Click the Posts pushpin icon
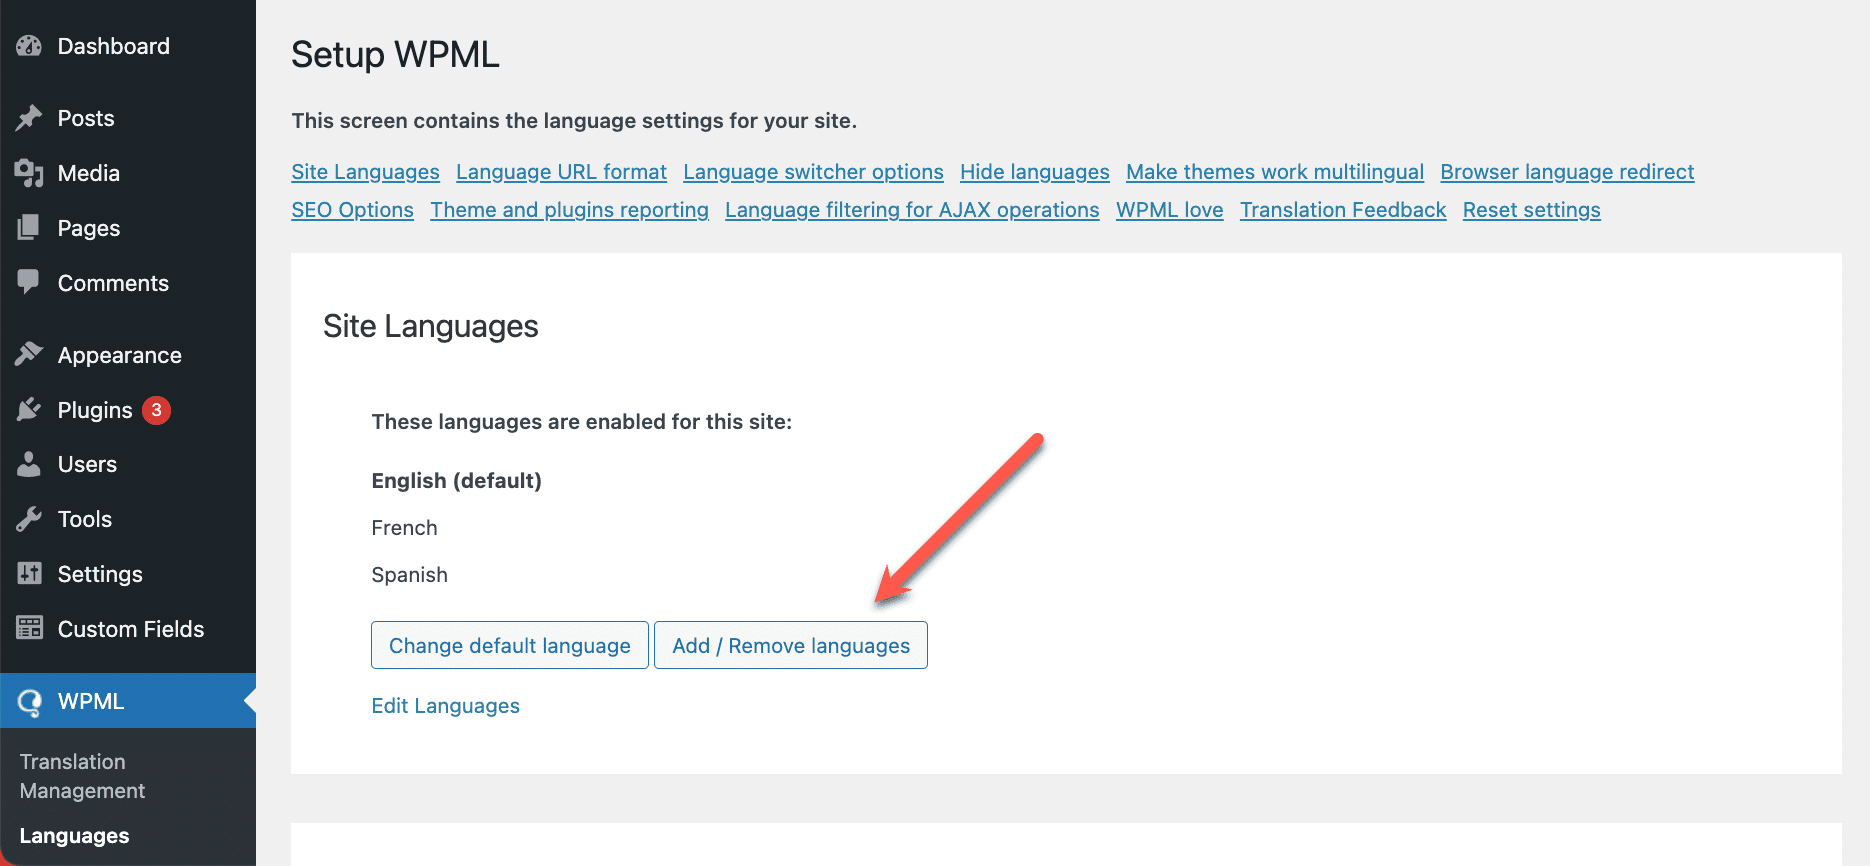The image size is (1870, 866). [29, 118]
